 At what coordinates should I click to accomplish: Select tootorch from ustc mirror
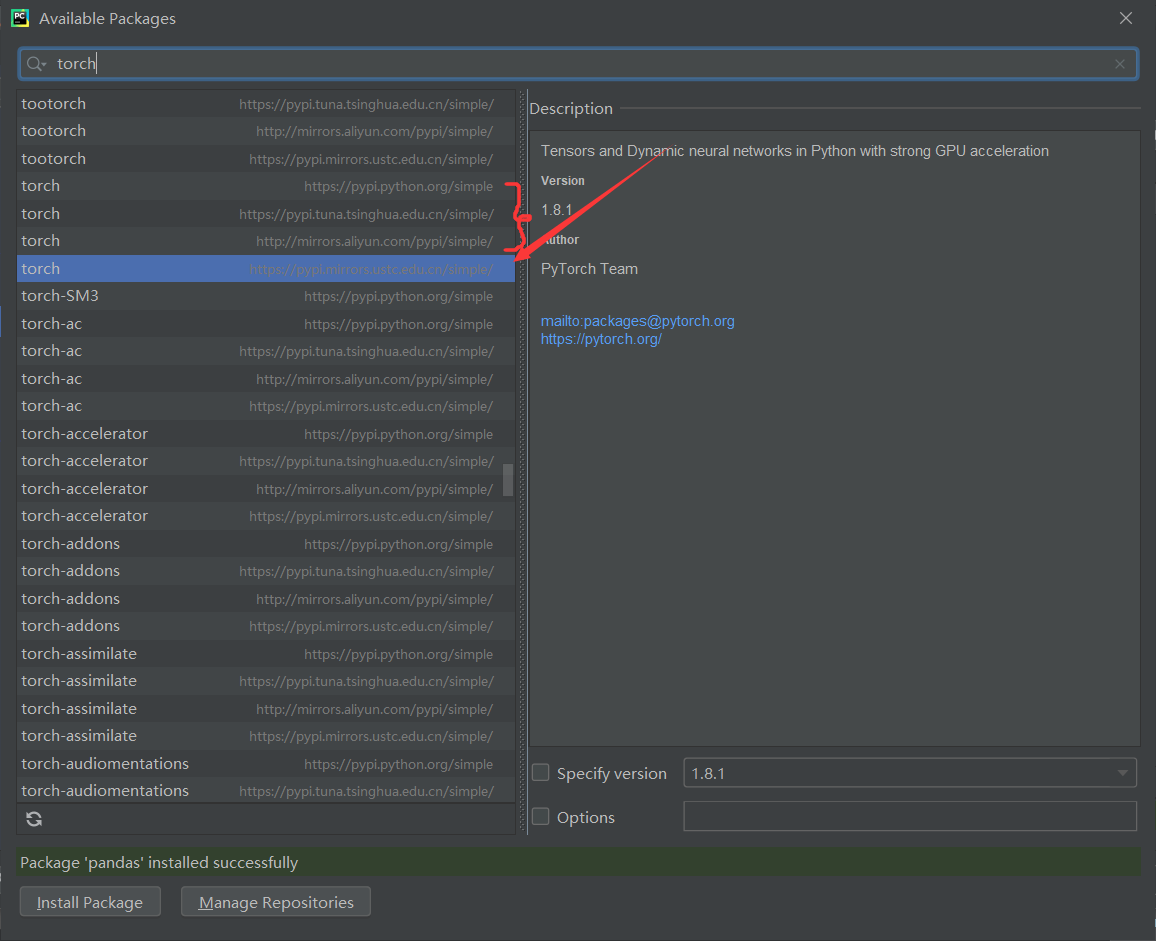tap(265, 159)
